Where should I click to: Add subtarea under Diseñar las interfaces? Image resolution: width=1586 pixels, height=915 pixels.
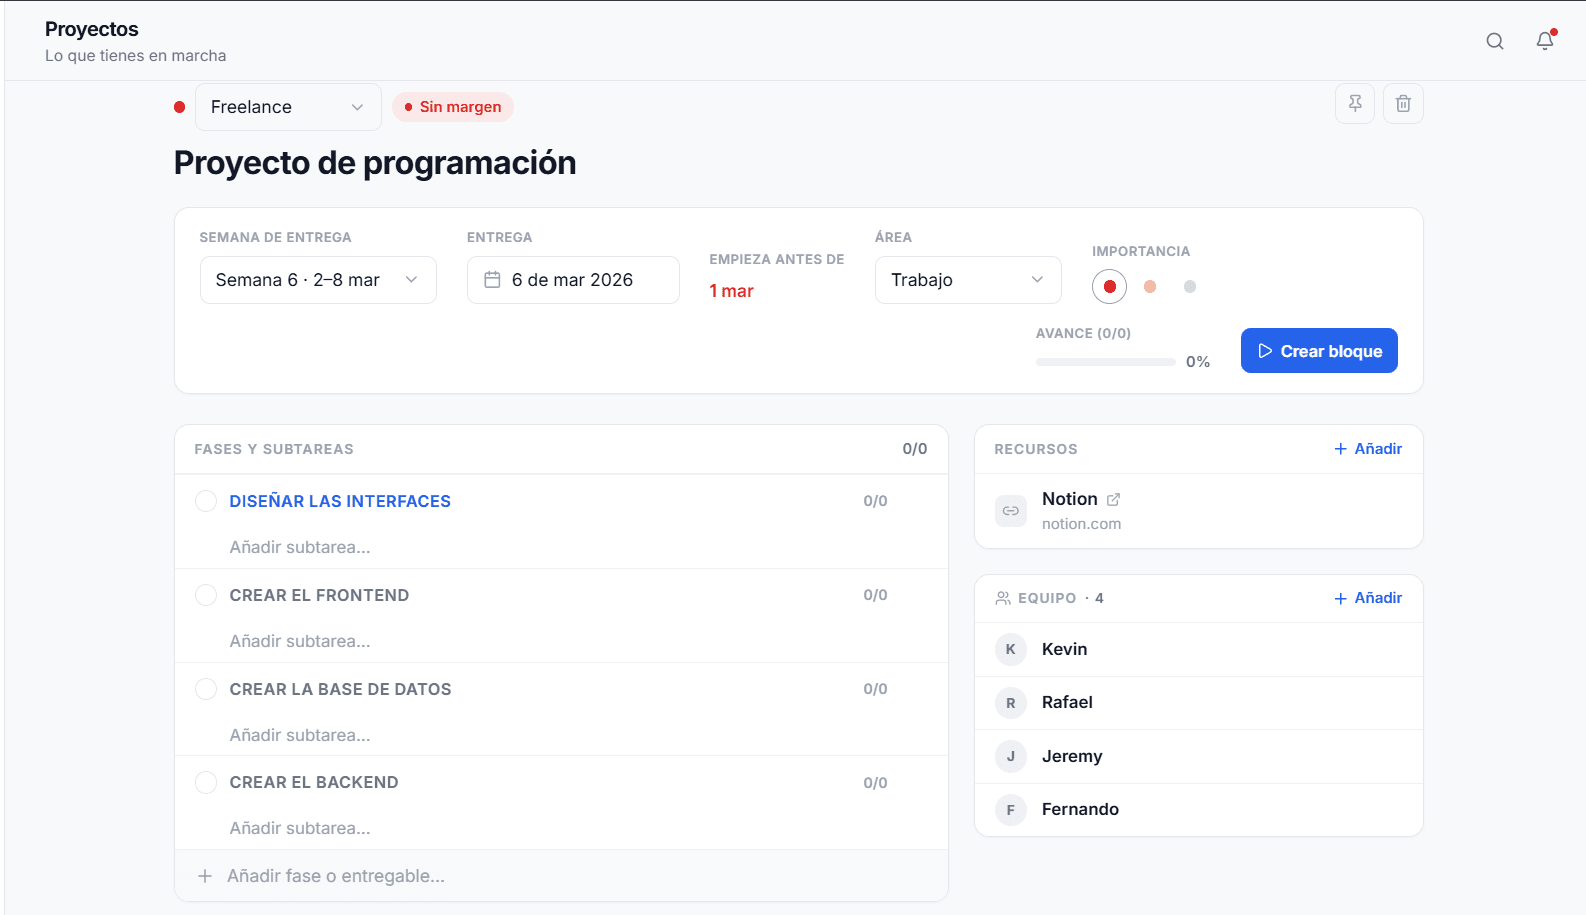click(x=300, y=547)
